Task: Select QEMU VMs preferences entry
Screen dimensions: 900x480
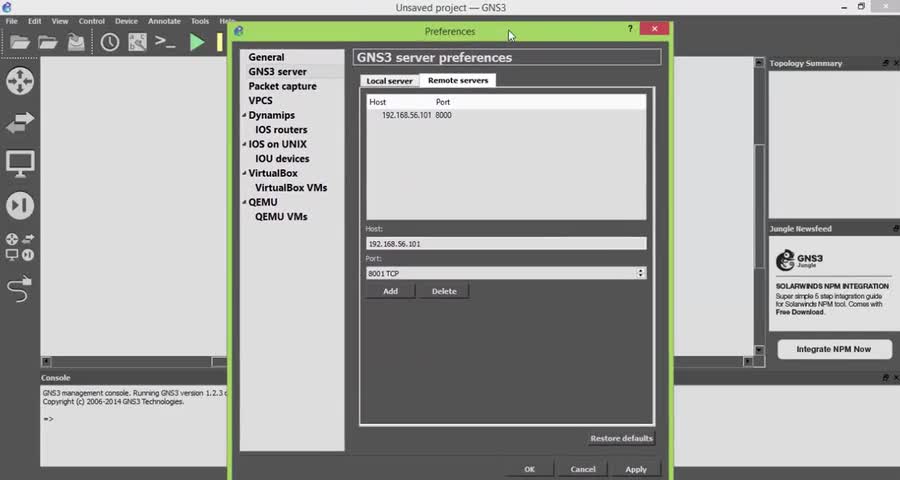Action: 281,216
